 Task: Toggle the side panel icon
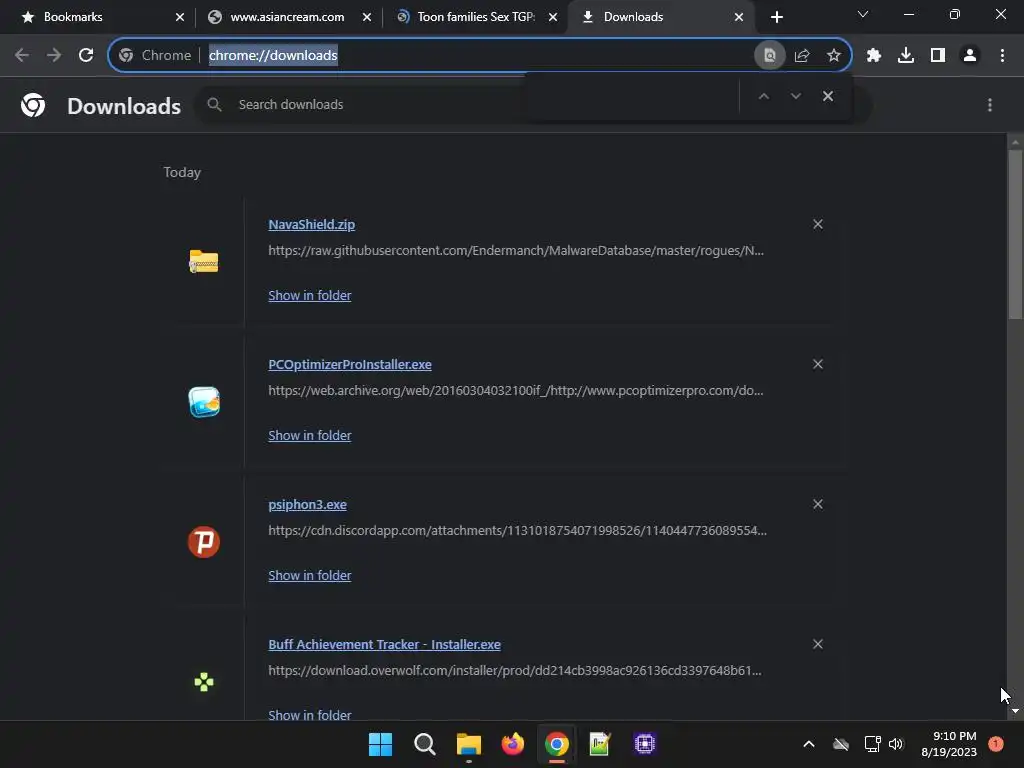click(938, 56)
